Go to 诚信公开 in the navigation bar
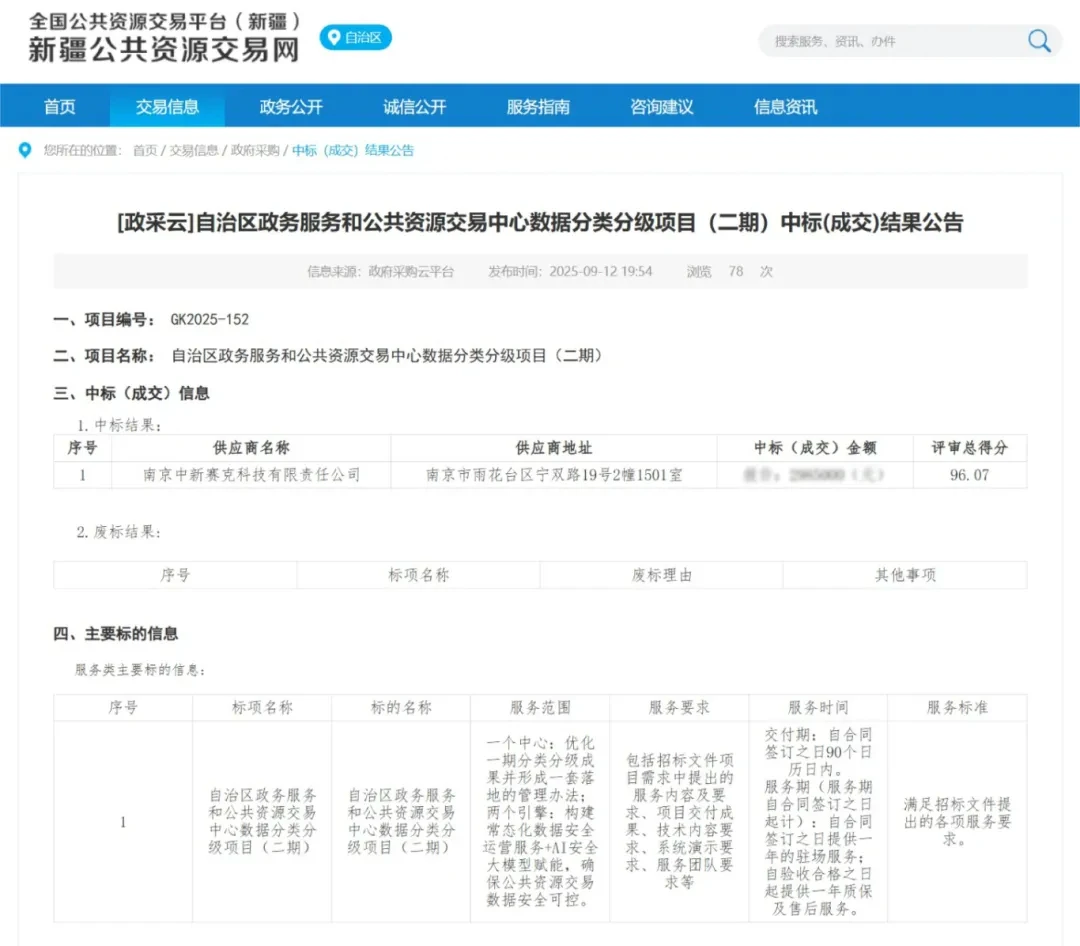Image resolution: width=1080 pixels, height=946 pixels. click(x=415, y=107)
